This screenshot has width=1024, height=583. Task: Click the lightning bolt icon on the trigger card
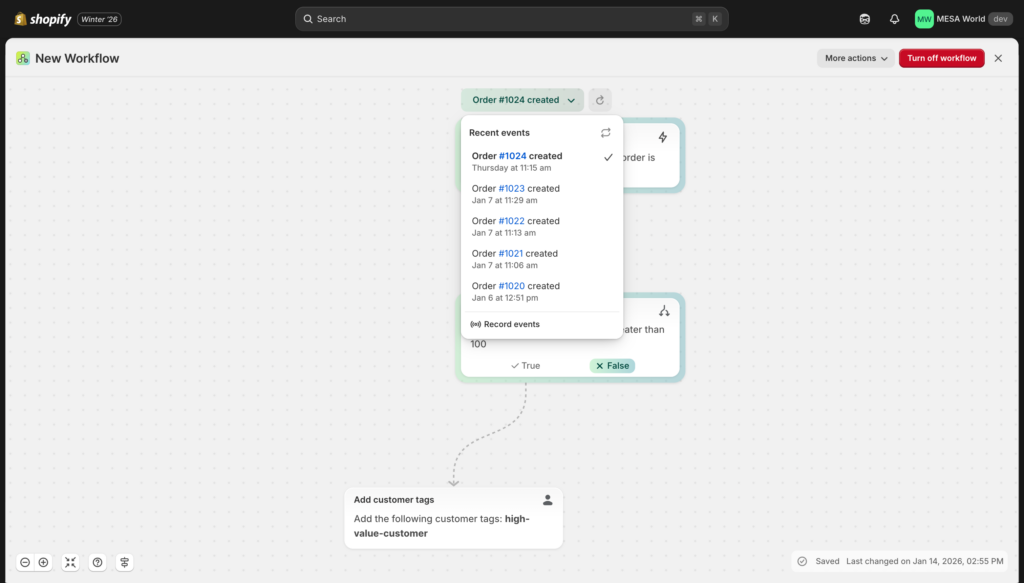pyautogui.click(x=663, y=135)
